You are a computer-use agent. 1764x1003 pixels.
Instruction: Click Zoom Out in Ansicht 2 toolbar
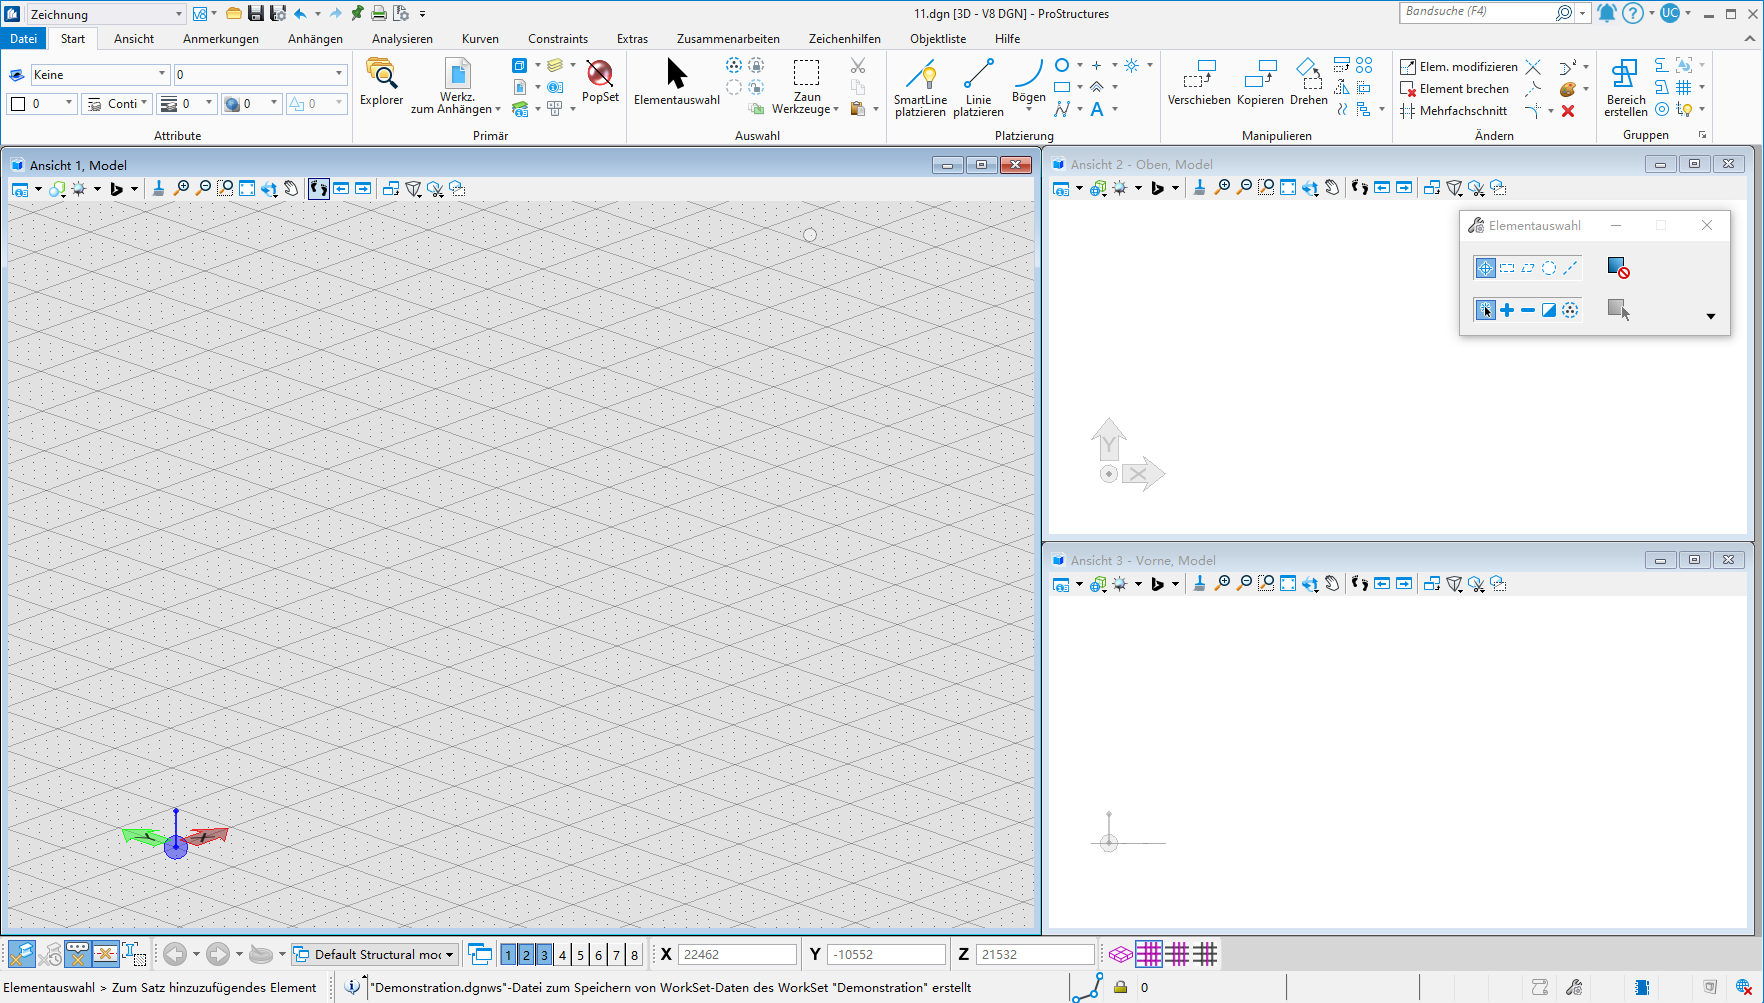click(1244, 188)
